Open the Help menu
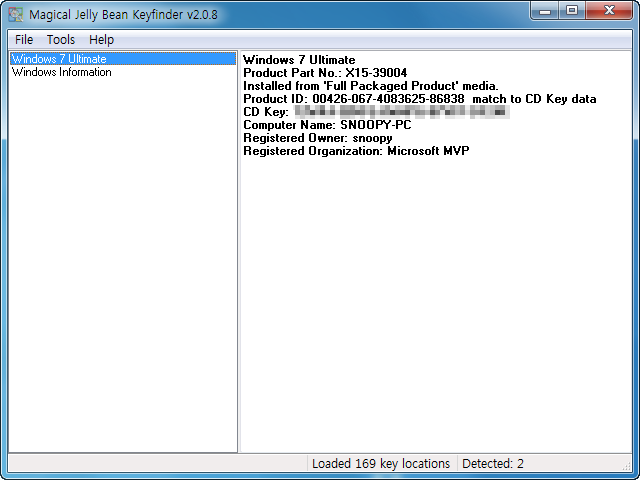This screenshot has height=480, width=640. tap(101, 40)
